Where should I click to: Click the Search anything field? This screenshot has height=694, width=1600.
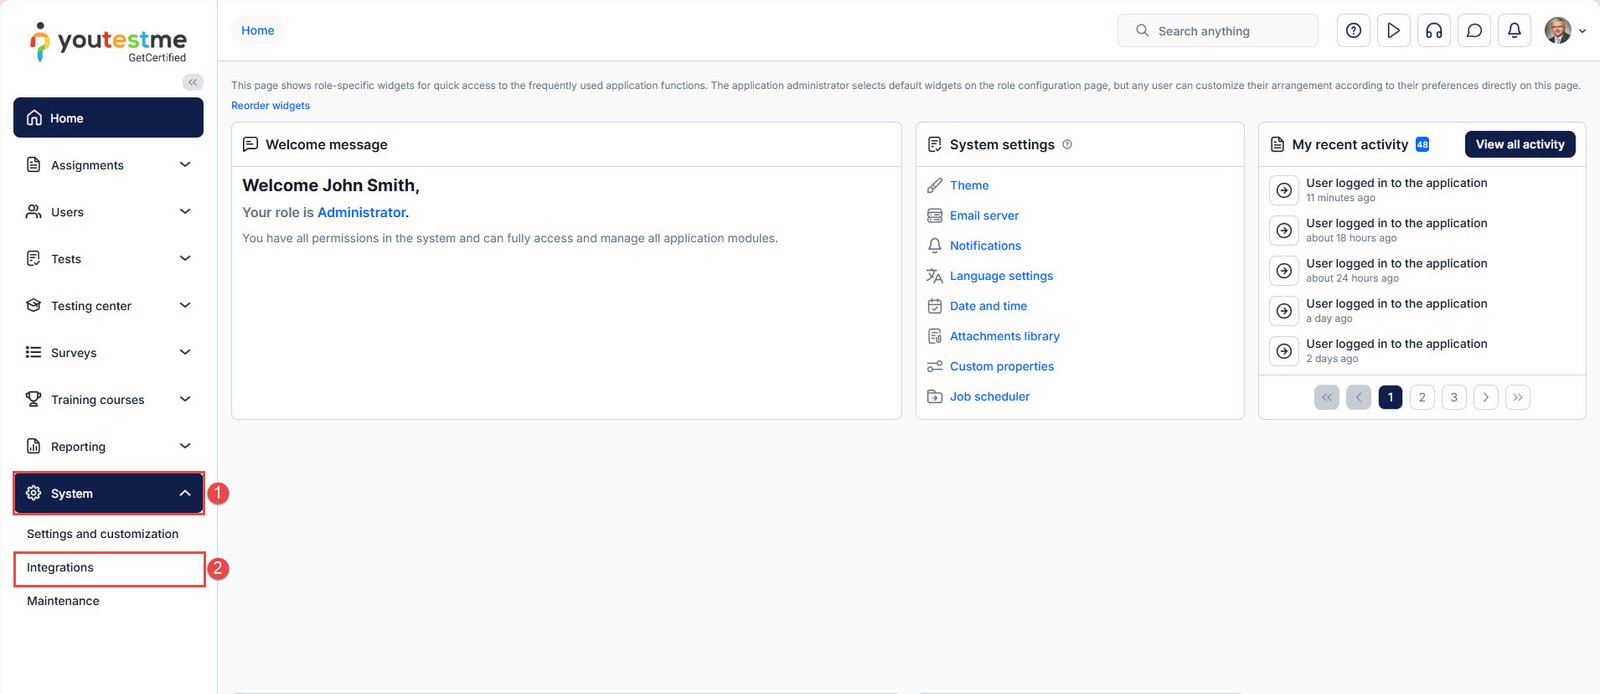(1217, 31)
